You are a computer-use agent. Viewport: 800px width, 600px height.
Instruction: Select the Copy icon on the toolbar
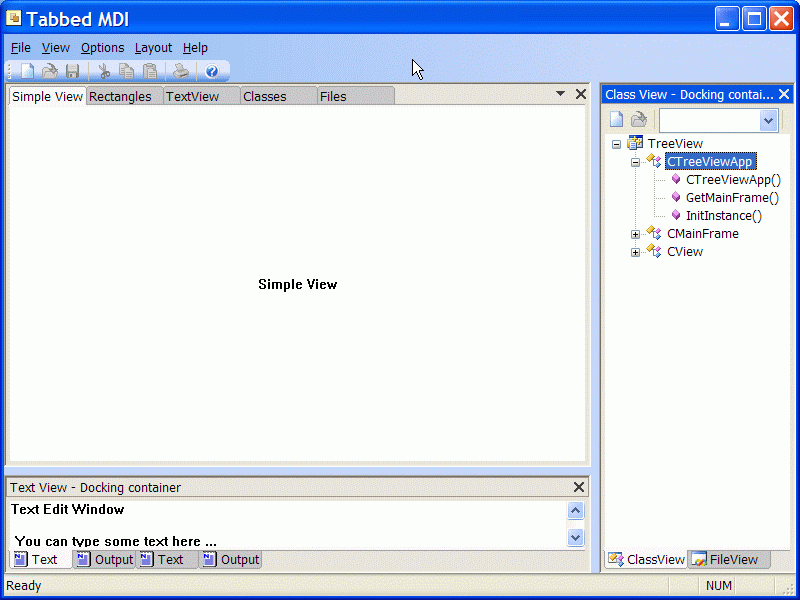point(127,70)
